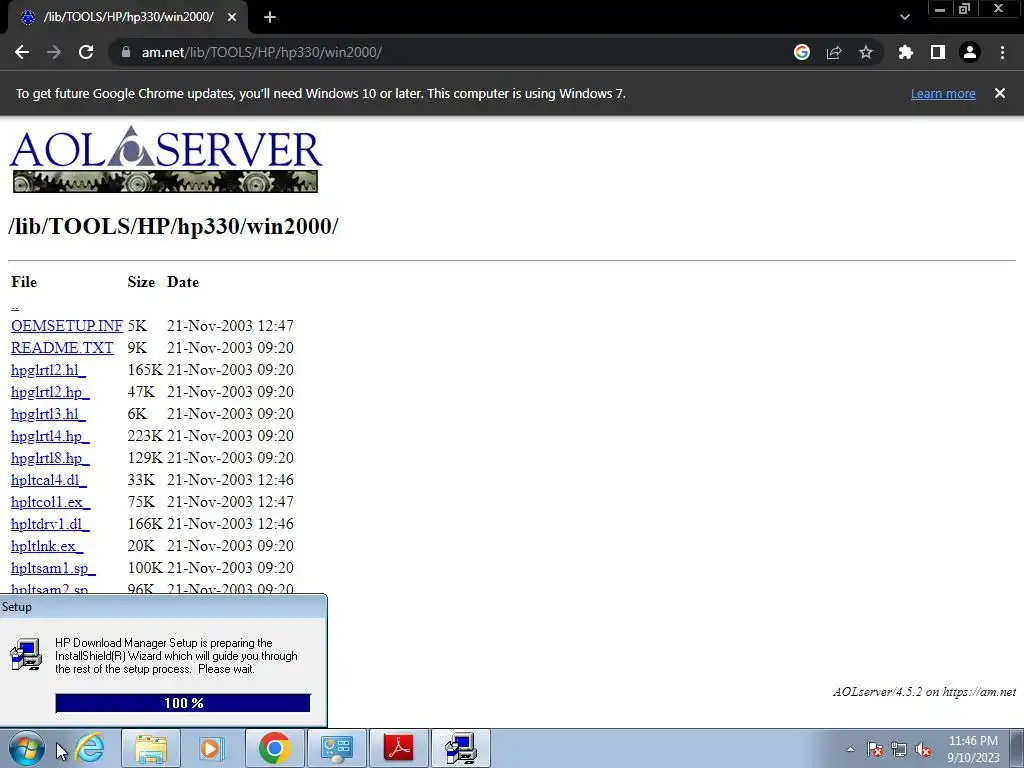Download the hpltlnk.ex_ file

click(47, 546)
